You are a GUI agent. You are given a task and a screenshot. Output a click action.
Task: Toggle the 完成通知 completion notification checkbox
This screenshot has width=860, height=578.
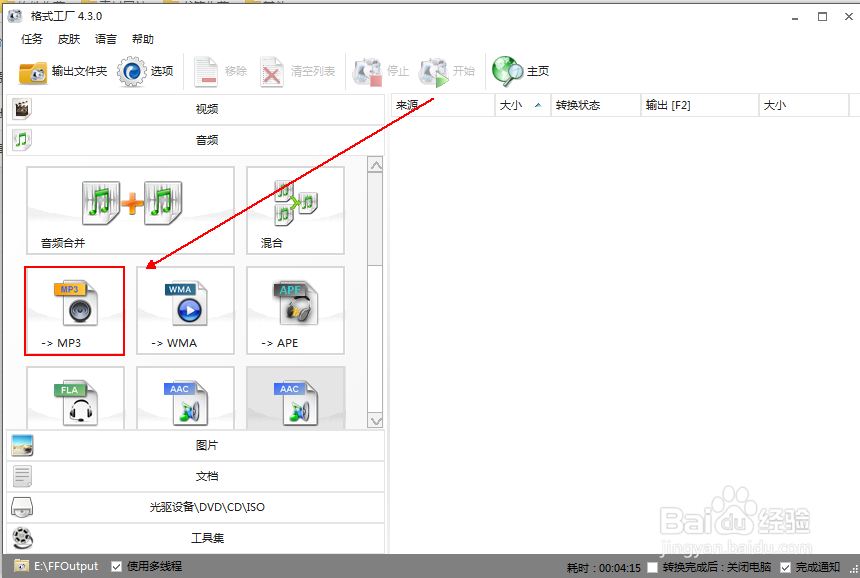785,566
